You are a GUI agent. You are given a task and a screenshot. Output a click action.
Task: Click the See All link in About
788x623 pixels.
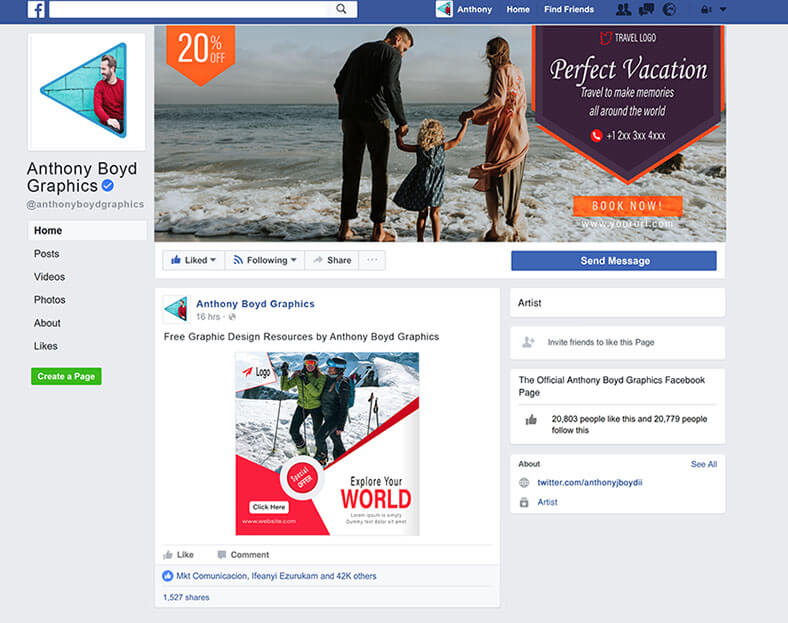(703, 464)
